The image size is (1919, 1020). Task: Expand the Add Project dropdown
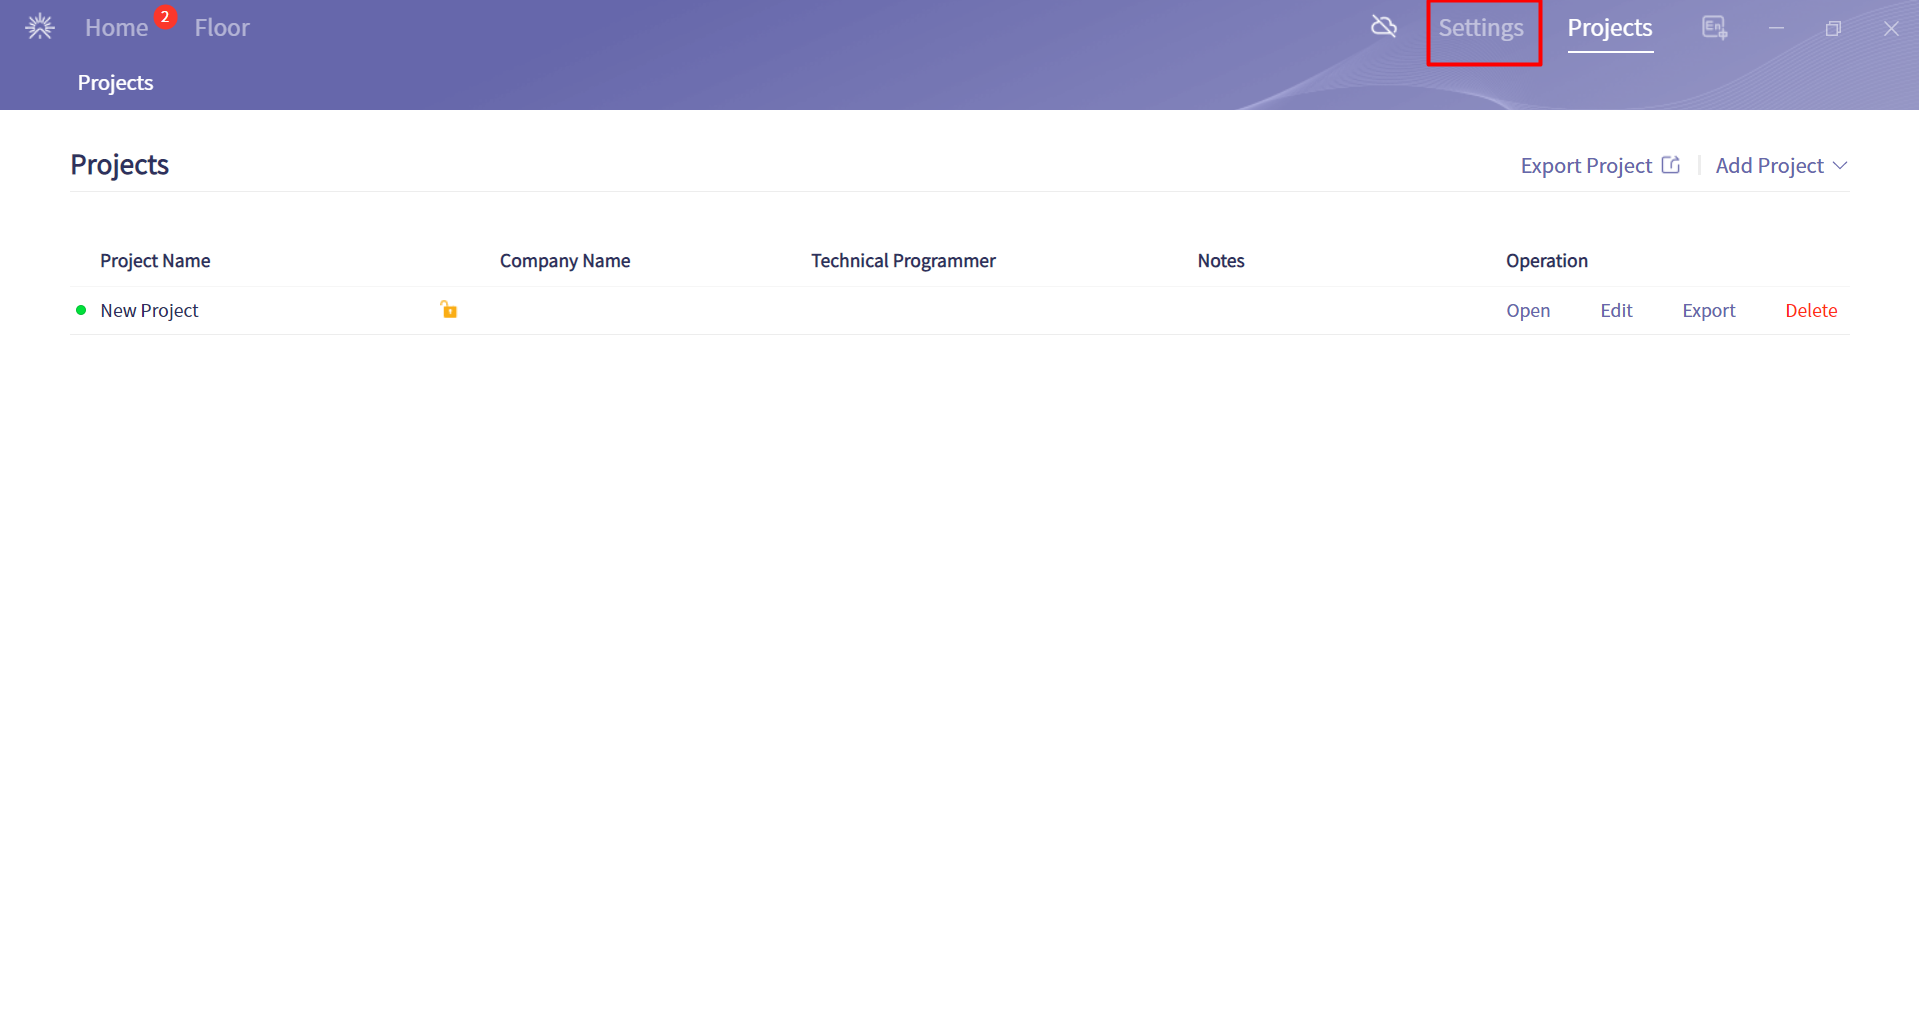(x=1769, y=166)
